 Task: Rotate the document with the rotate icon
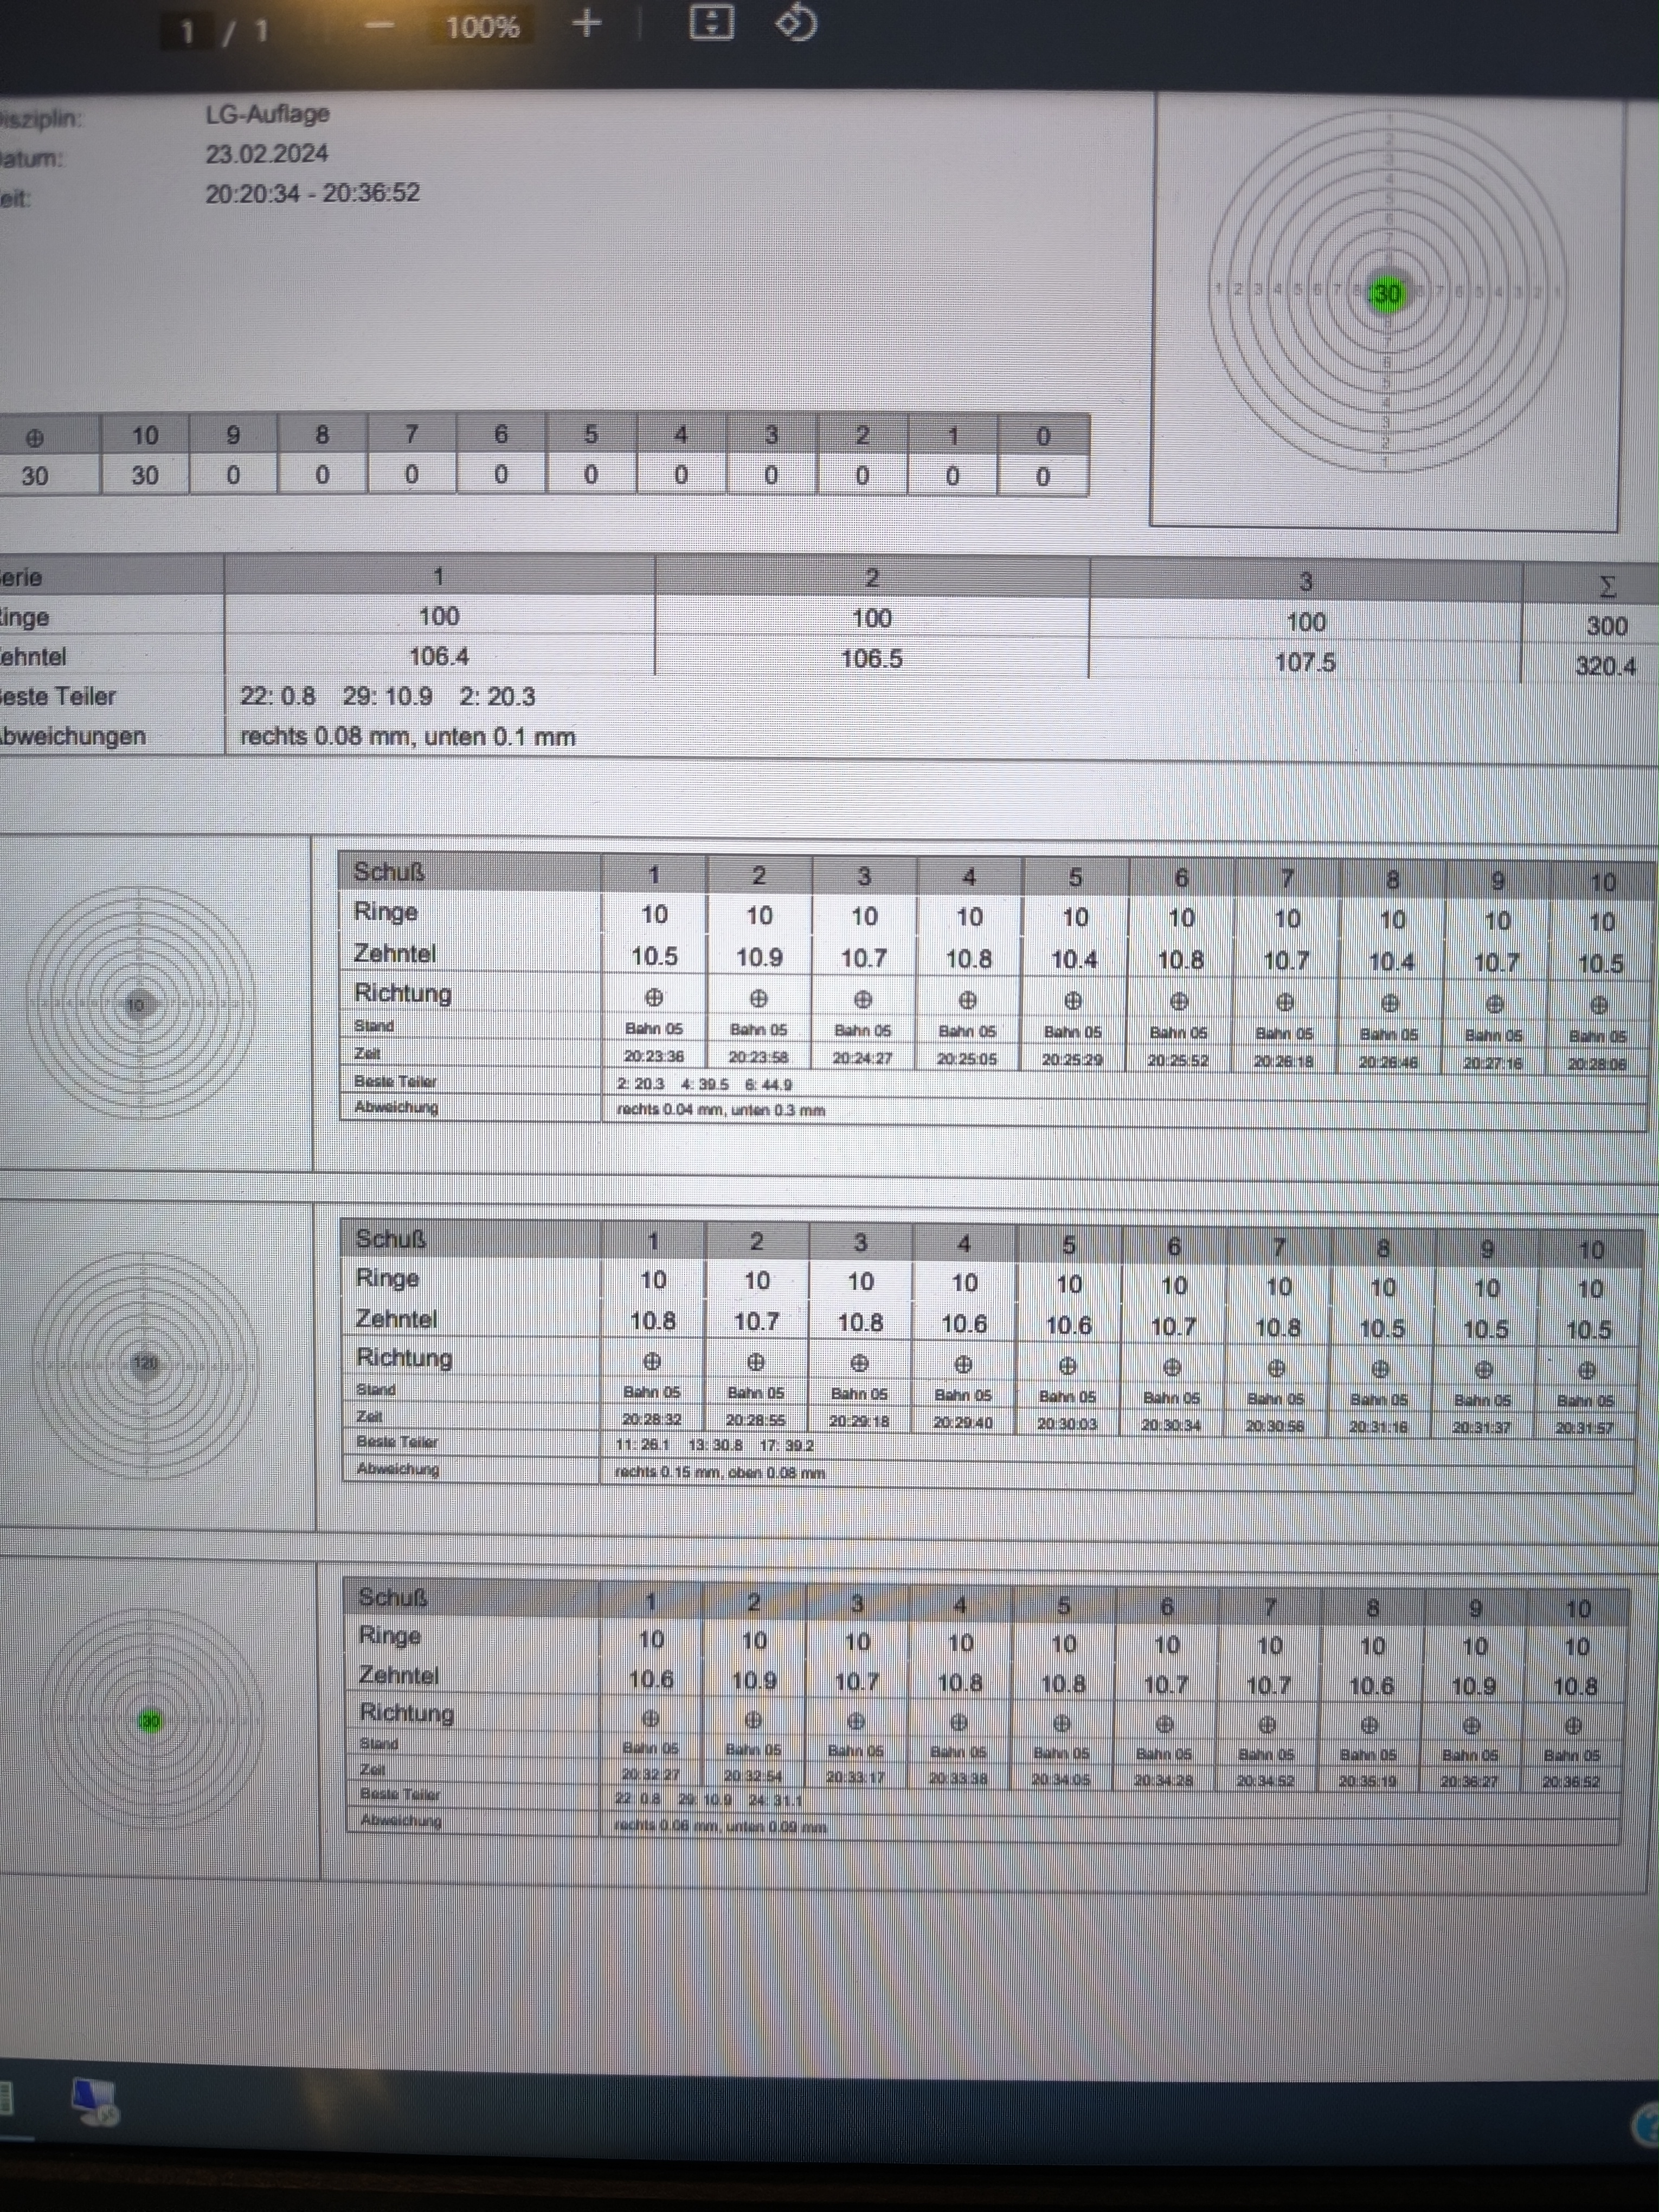point(796,22)
